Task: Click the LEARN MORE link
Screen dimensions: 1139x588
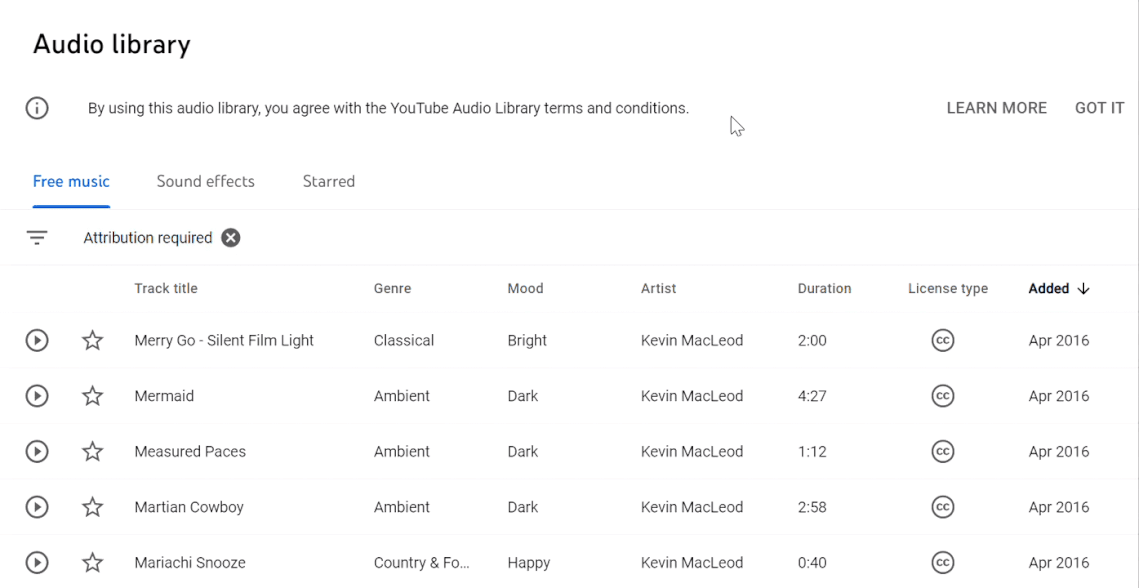Action: tap(996, 108)
